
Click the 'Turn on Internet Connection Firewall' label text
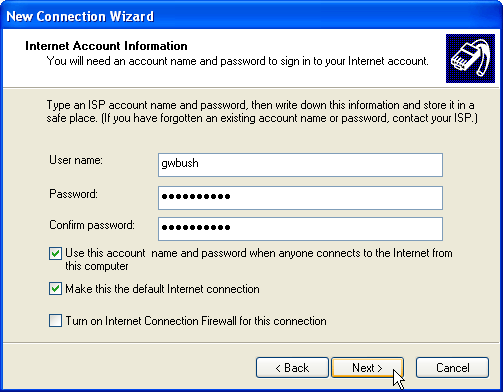coord(196,321)
